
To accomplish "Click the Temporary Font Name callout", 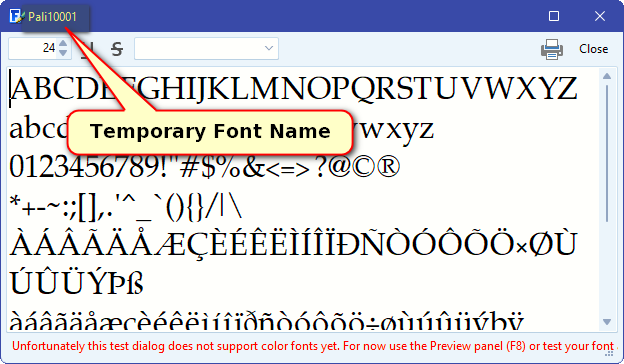I will pyautogui.click(x=210, y=132).
